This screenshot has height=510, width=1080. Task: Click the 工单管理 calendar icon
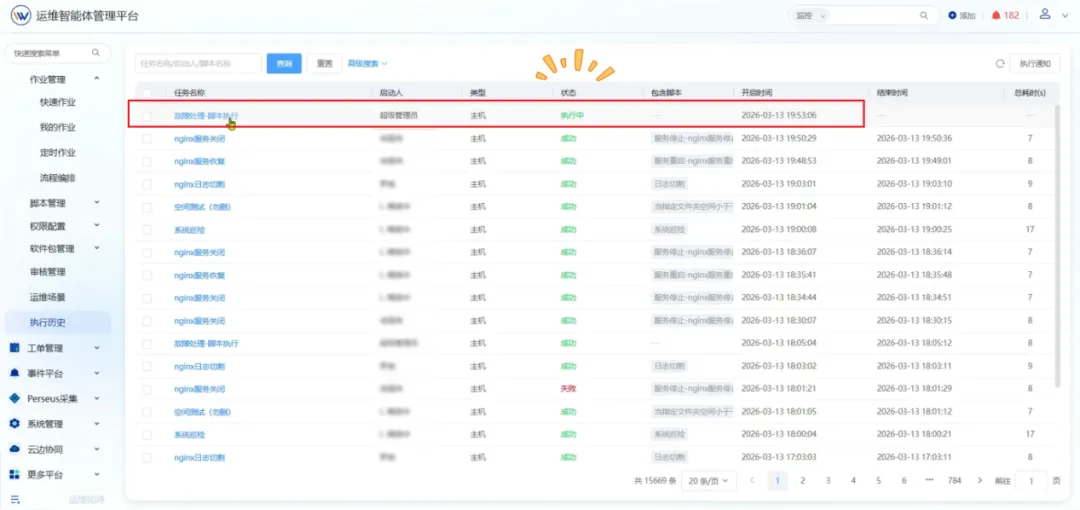coord(14,348)
